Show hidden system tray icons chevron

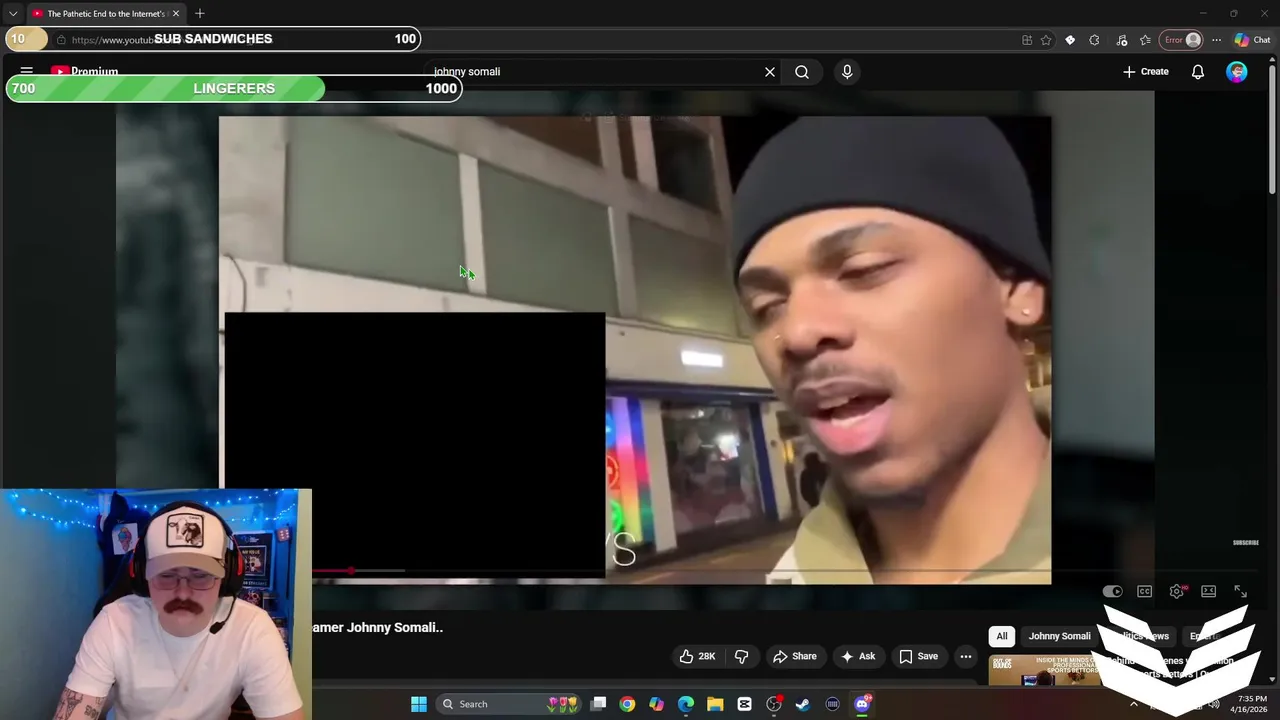tap(1133, 704)
